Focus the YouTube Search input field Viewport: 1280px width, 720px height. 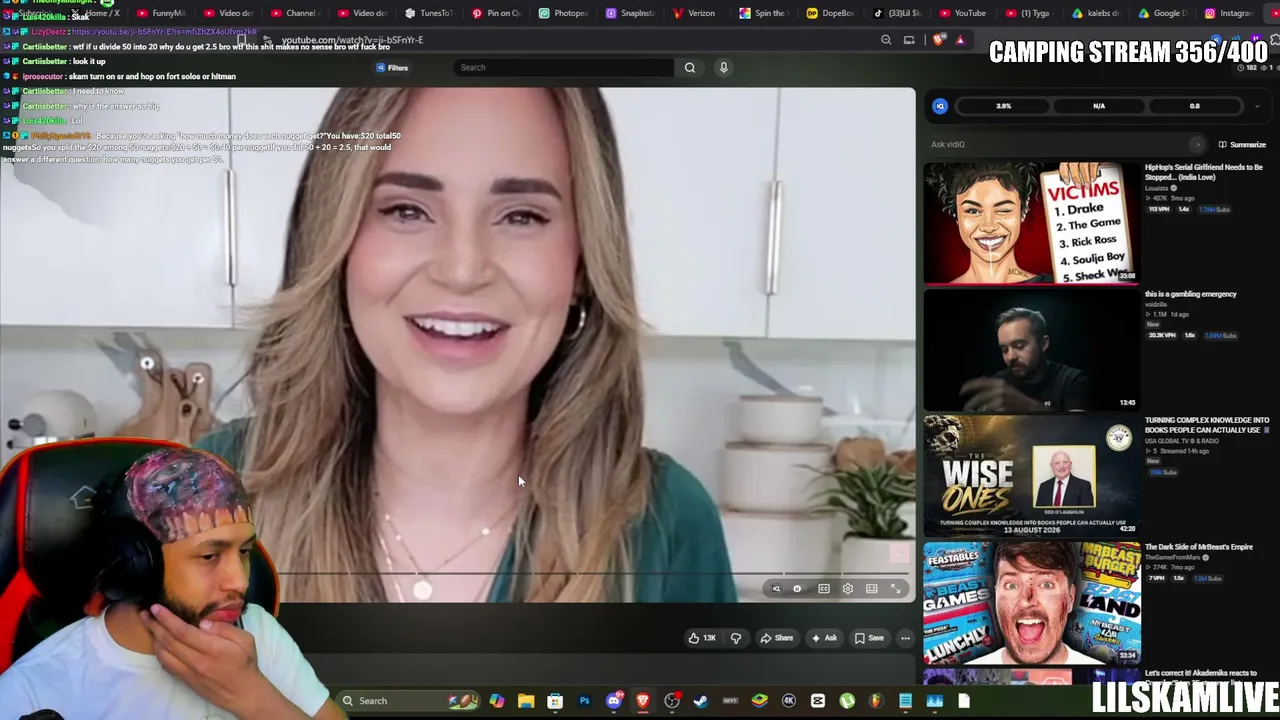pyautogui.click(x=565, y=67)
